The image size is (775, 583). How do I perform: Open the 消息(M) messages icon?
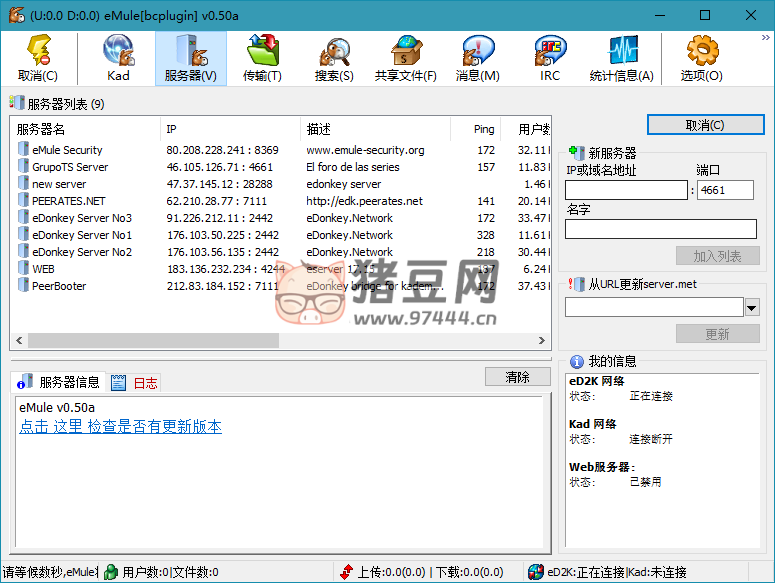tap(477, 58)
